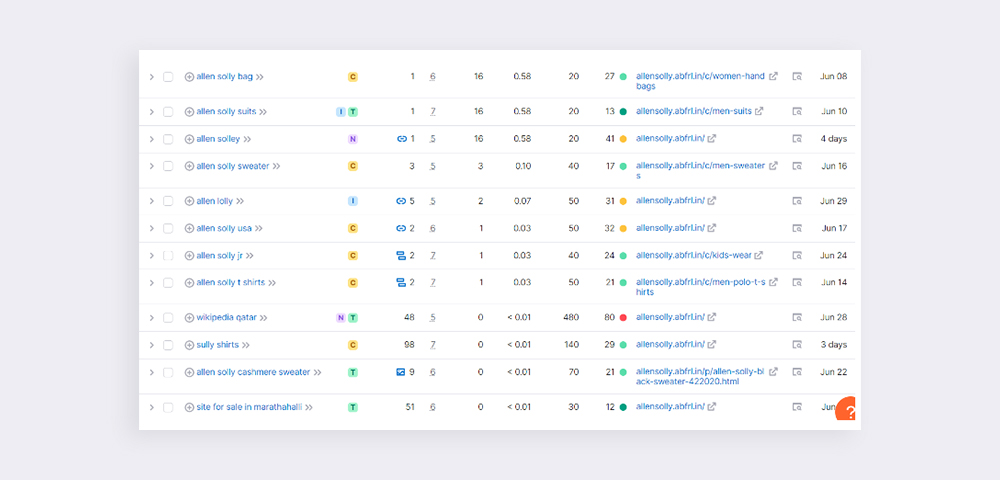Click double-arrow next to wikipedia qatar
Screen dimensions: 1000x480
[263, 317]
